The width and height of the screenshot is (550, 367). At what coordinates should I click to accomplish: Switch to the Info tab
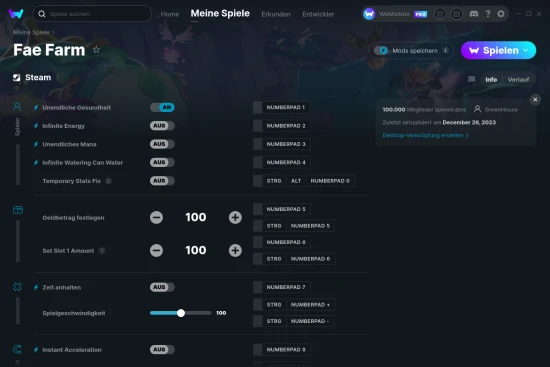coord(491,80)
